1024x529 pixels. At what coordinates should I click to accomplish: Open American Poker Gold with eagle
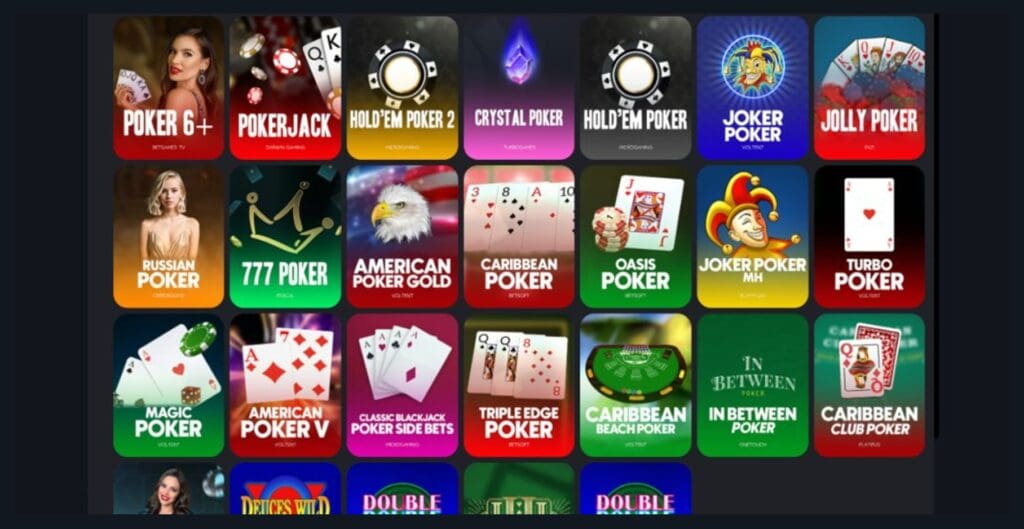pyautogui.click(x=402, y=236)
